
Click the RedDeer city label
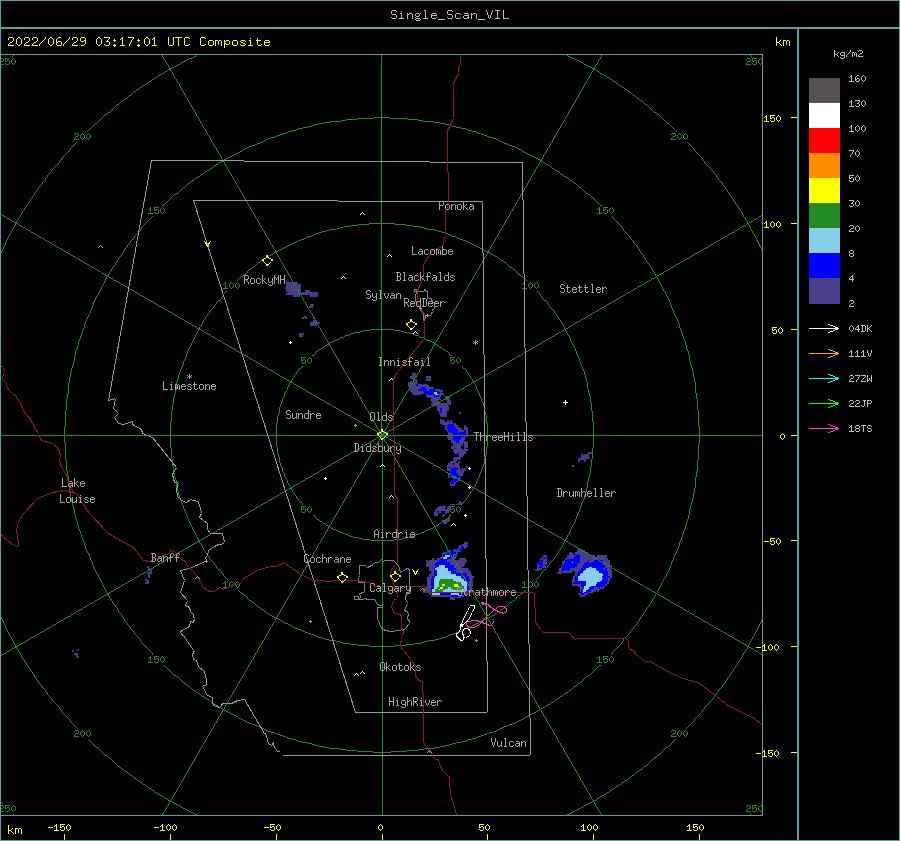coord(424,303)
